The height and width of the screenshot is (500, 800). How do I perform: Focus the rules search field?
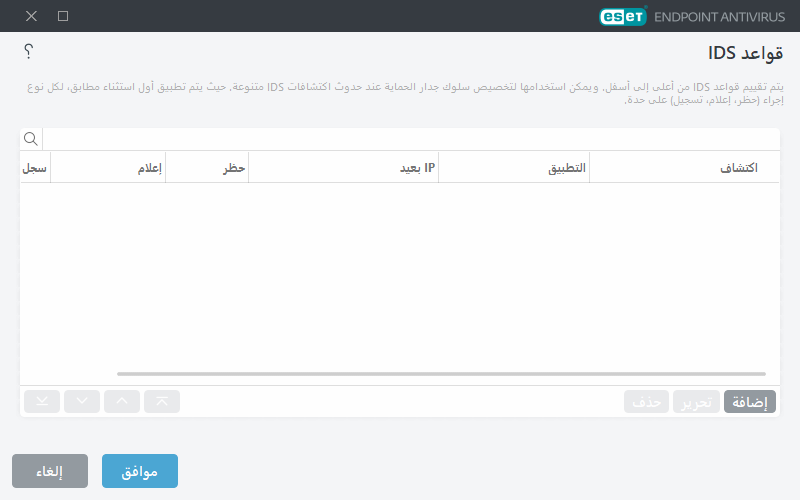pyautogui.click(x=411, y=139)
